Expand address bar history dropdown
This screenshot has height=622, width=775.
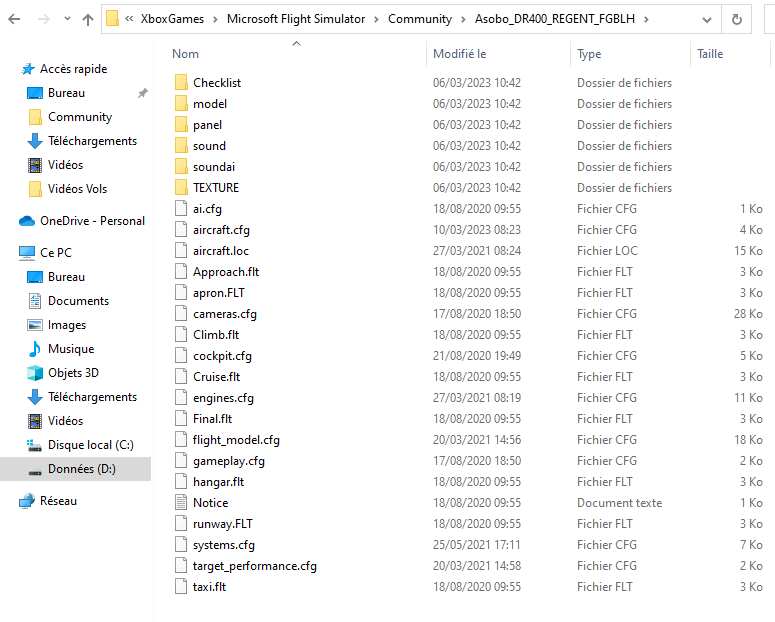pyautogui.click(x=707, y=20)
